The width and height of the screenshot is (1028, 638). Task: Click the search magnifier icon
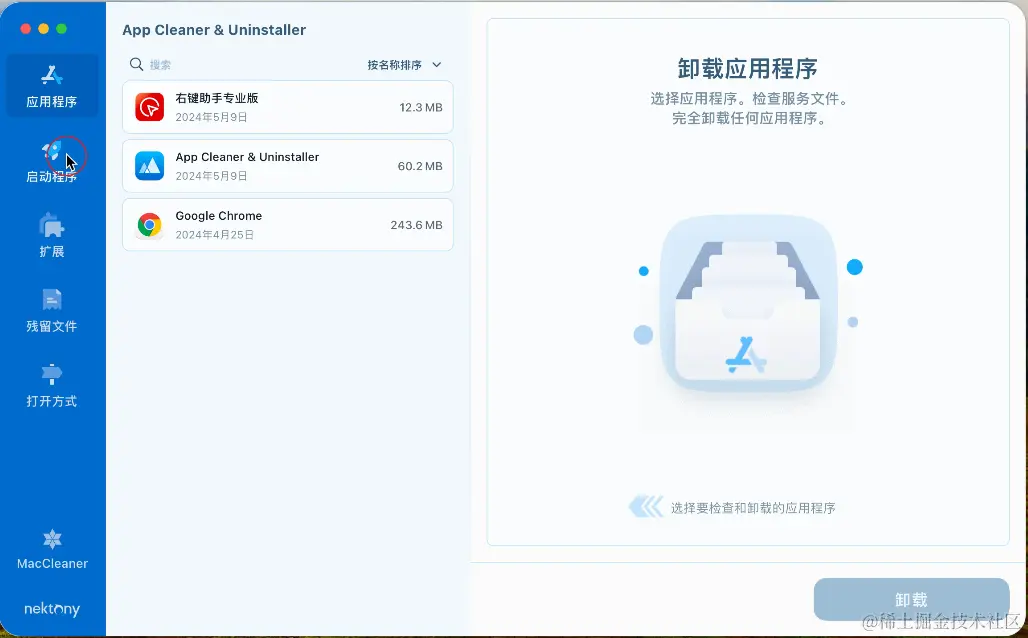click(136, 64)
